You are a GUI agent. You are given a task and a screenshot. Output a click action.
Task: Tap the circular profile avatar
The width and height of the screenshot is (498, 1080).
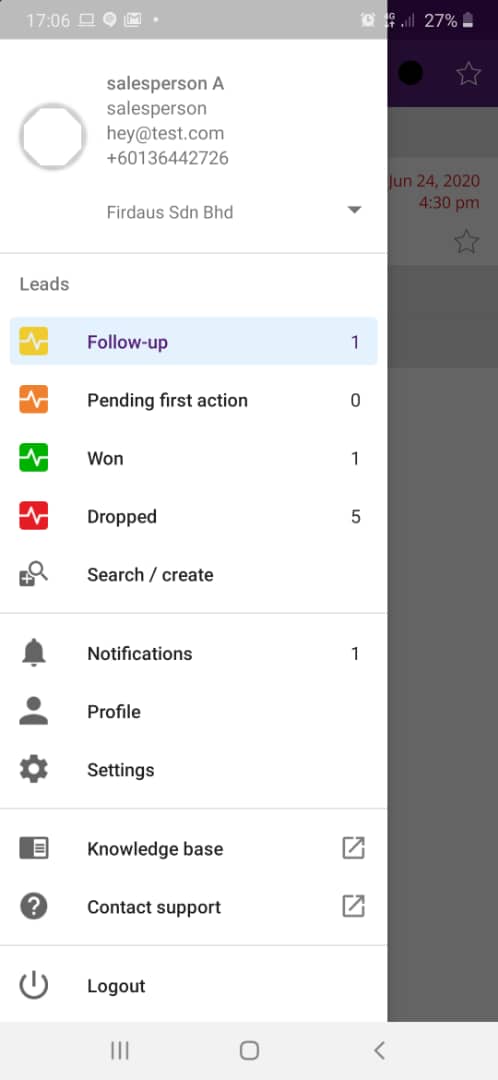[52, 136]
